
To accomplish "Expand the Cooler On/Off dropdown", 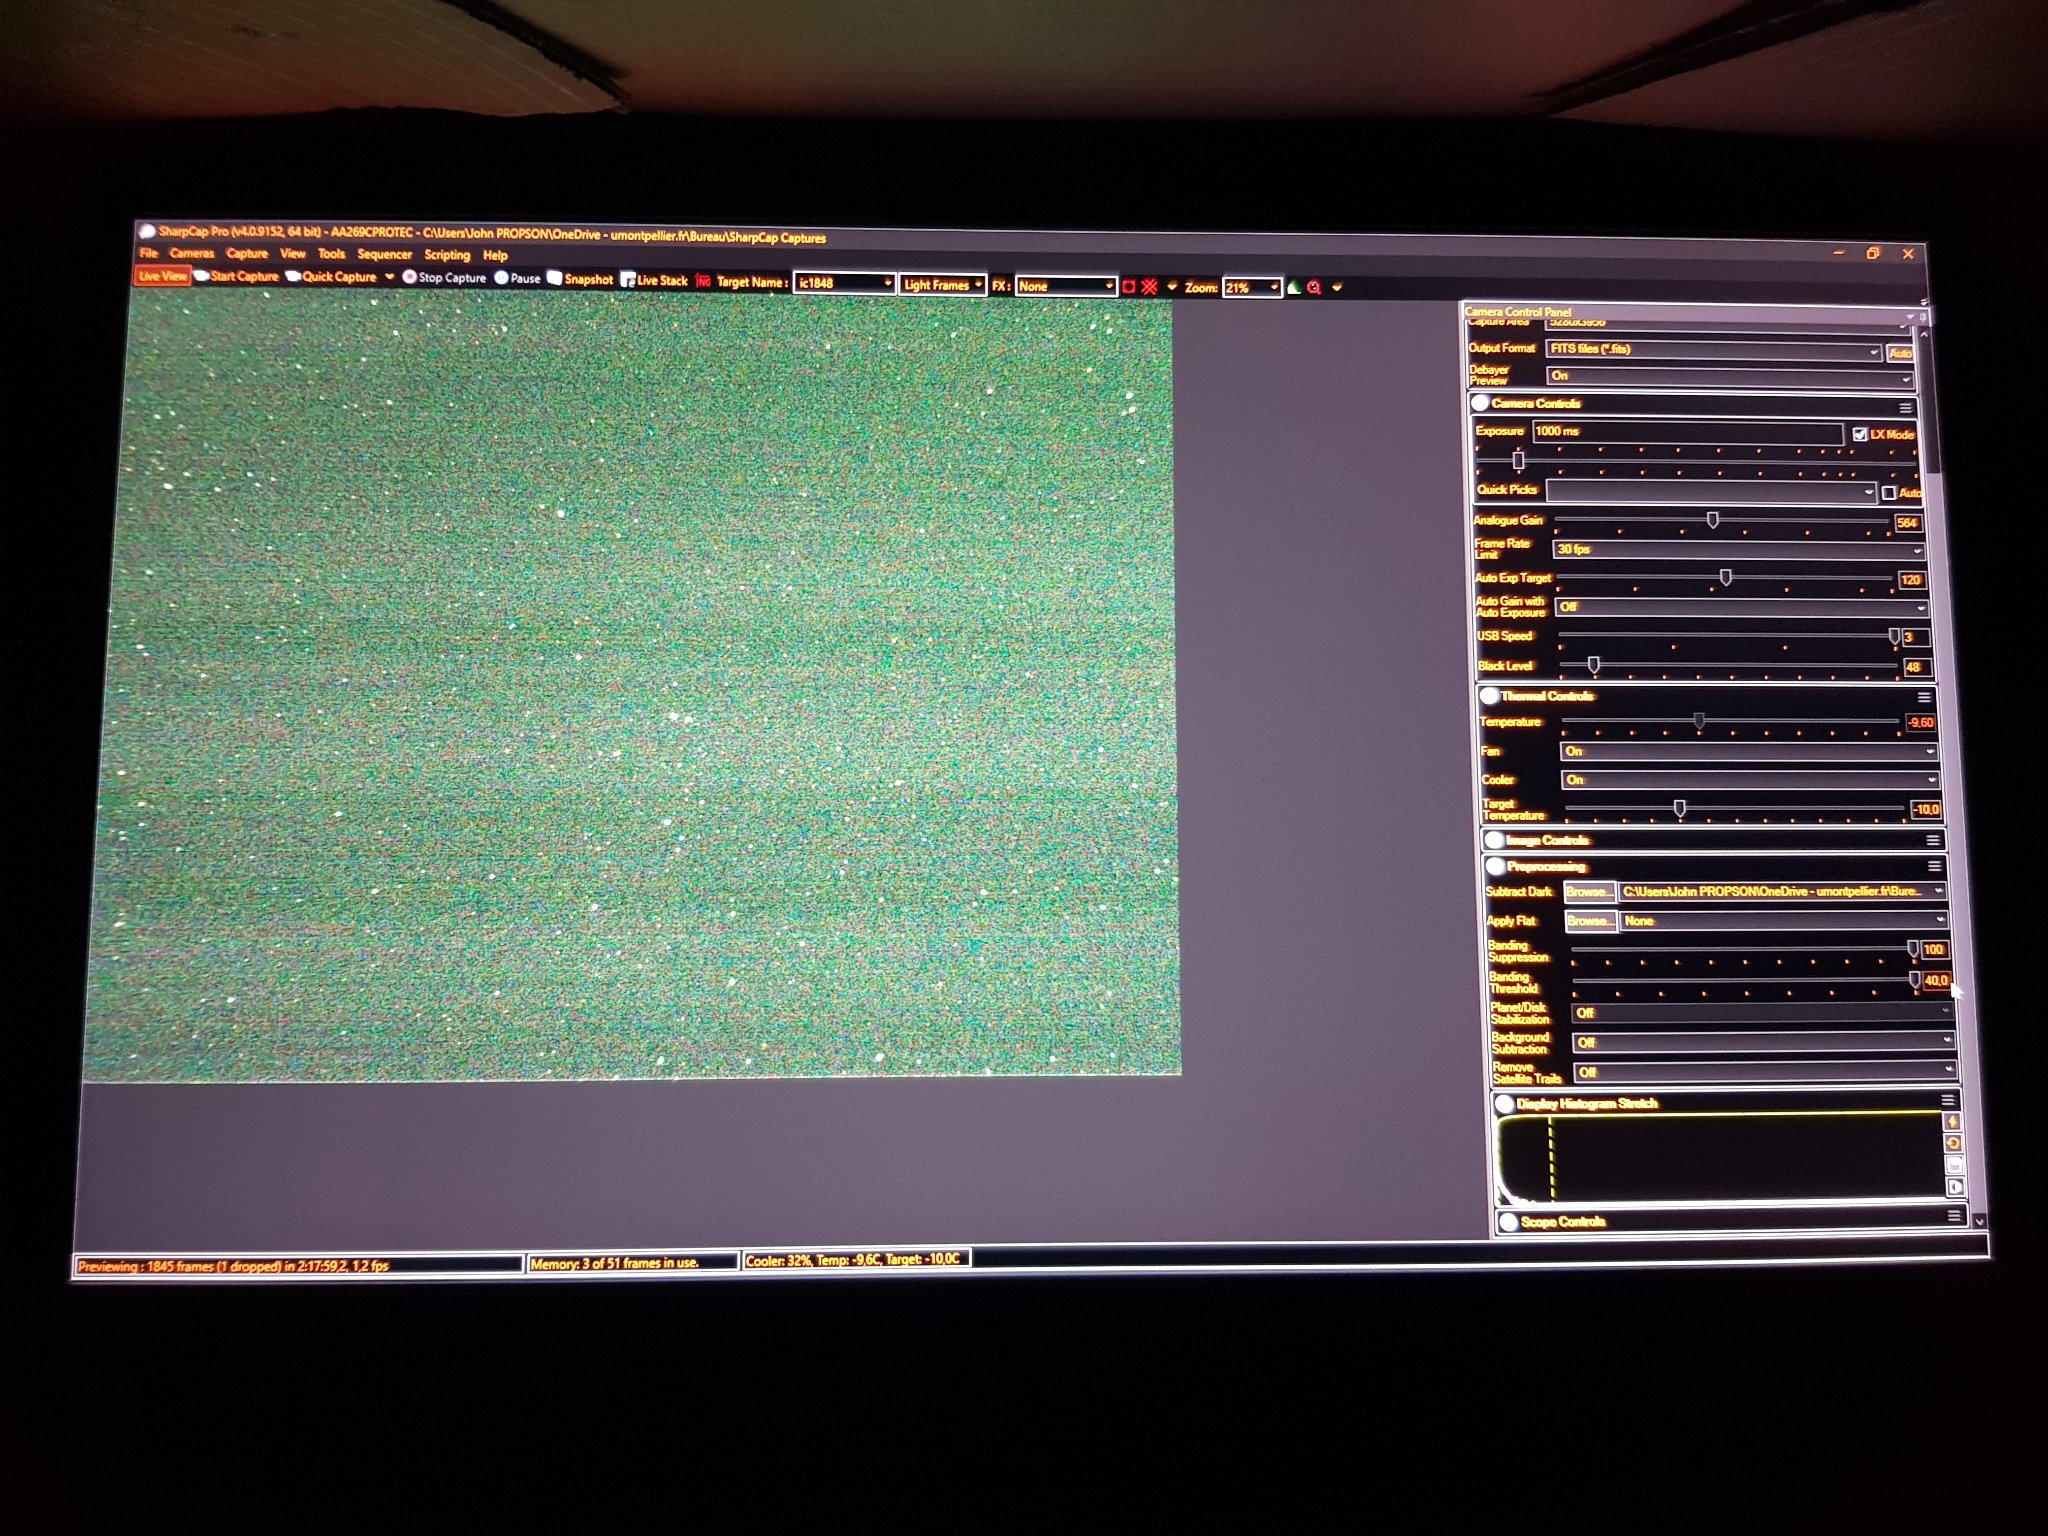I will click(x=1748, y=780).
